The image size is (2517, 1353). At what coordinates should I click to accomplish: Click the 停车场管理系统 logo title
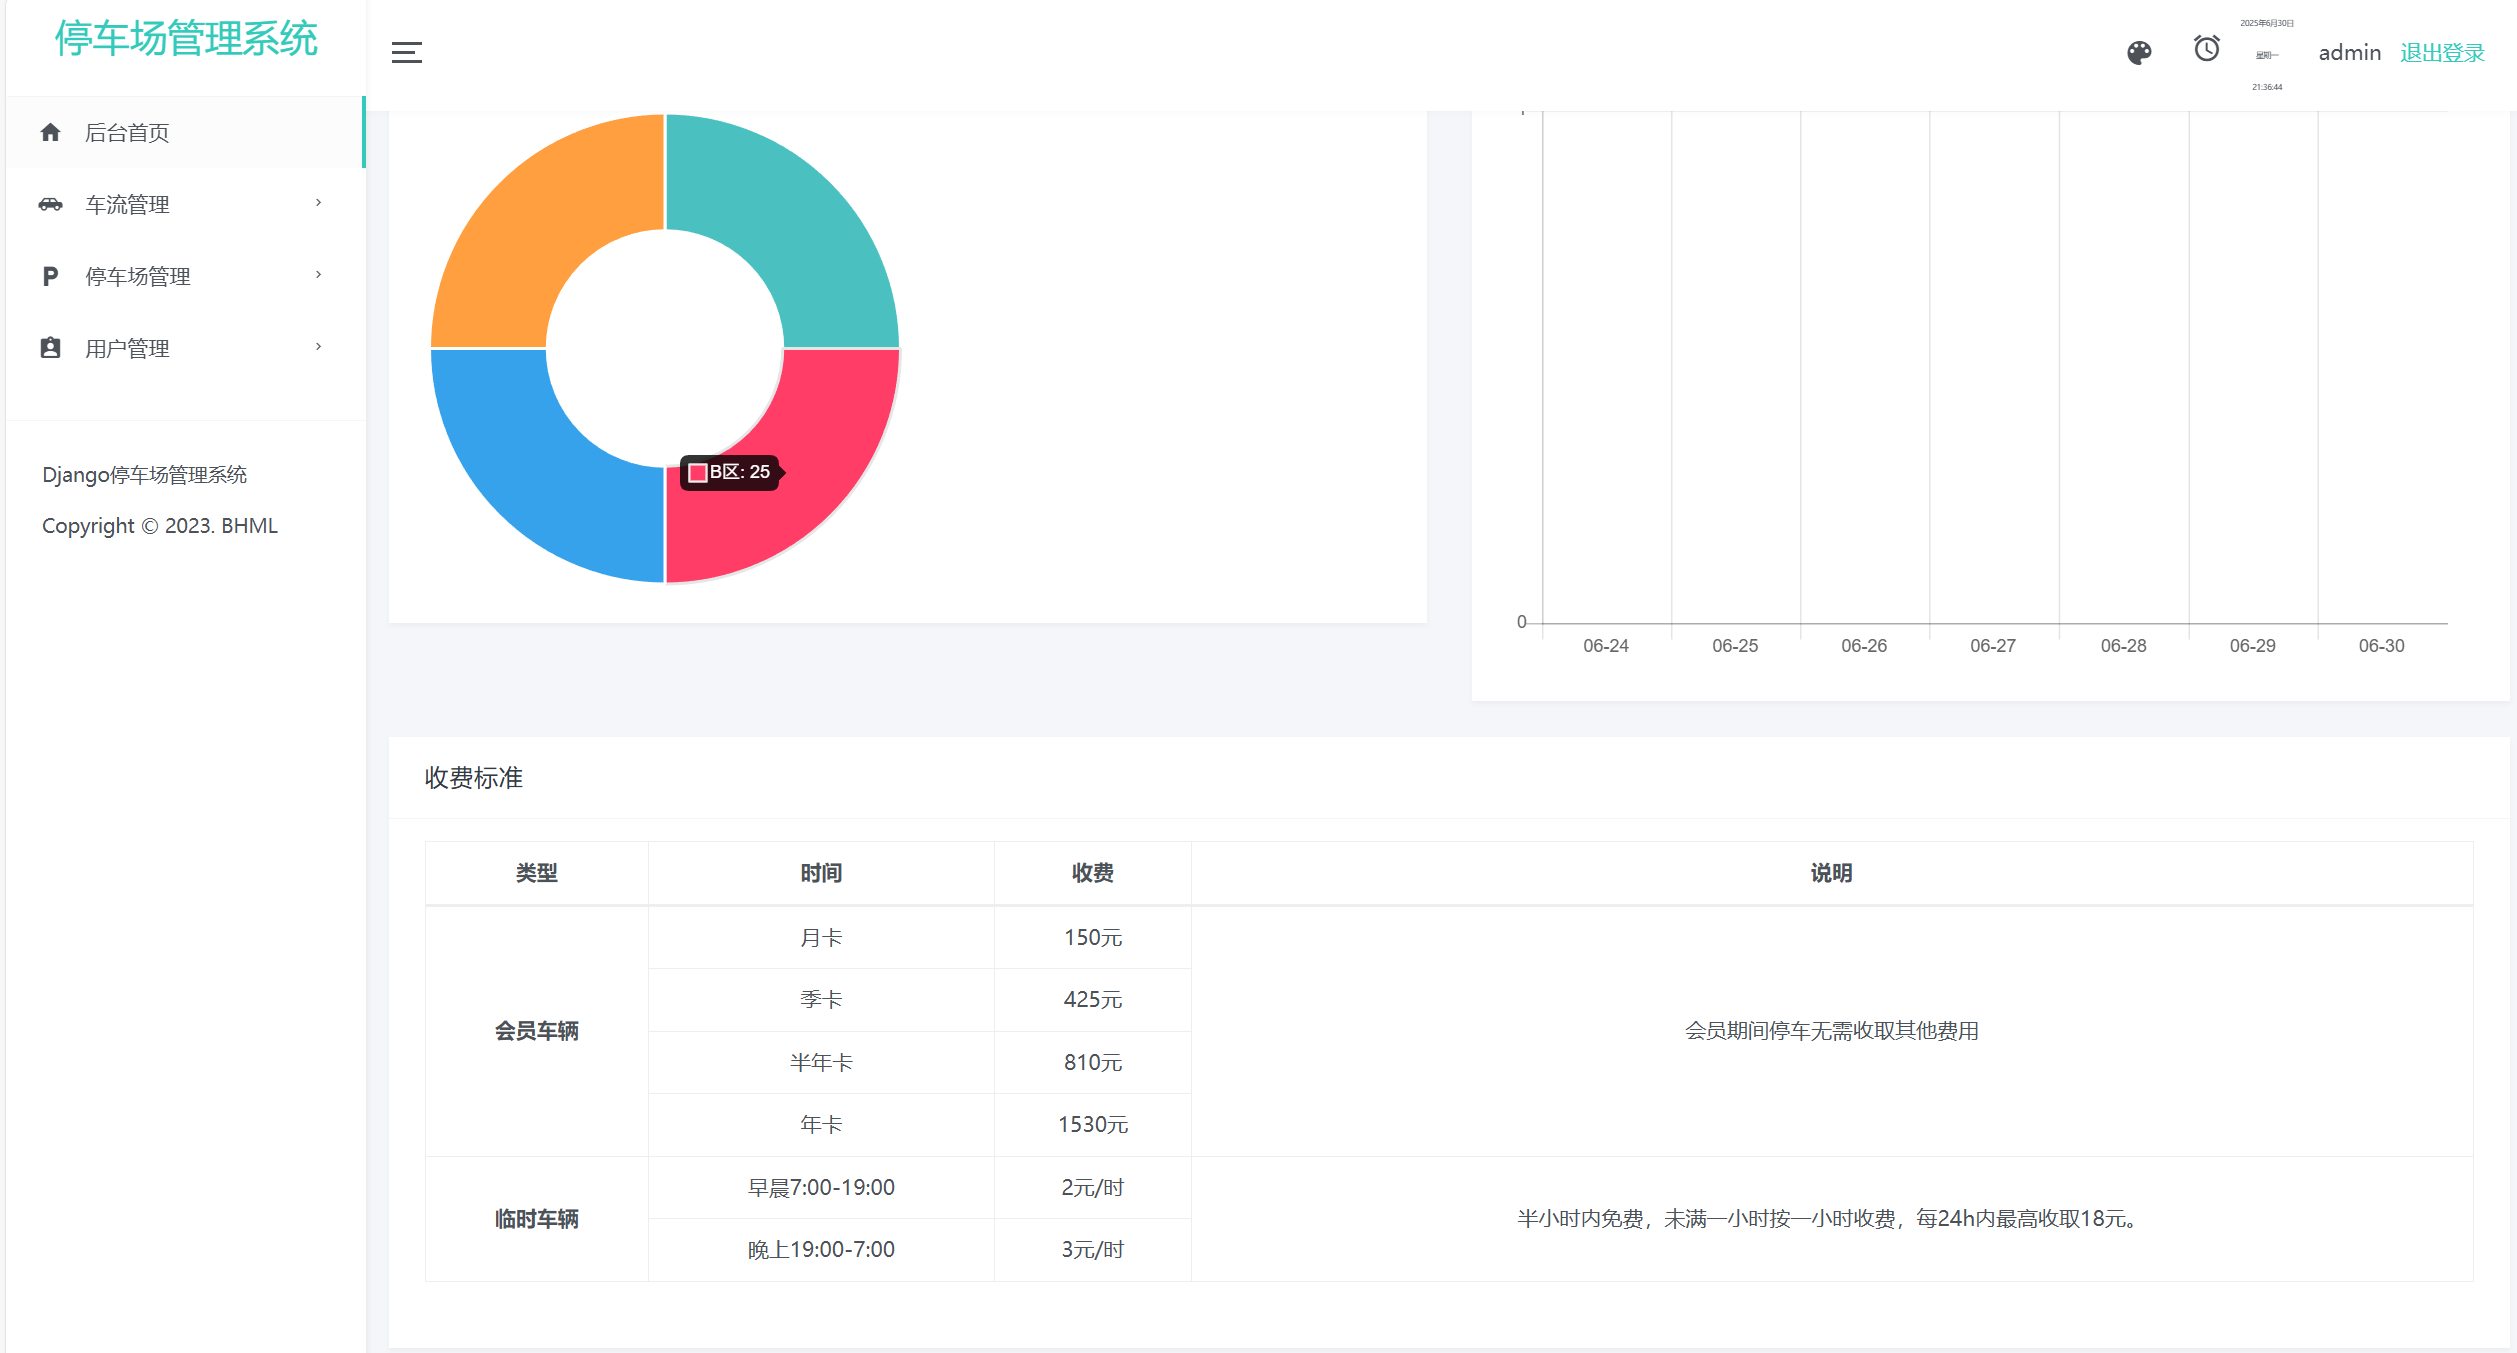(186, 39)
